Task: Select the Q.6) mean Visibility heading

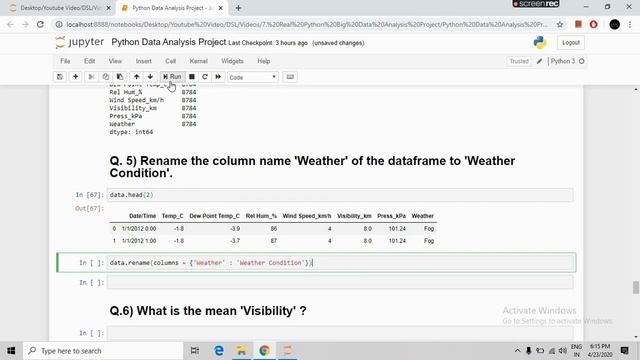Action: pos(208,311)
